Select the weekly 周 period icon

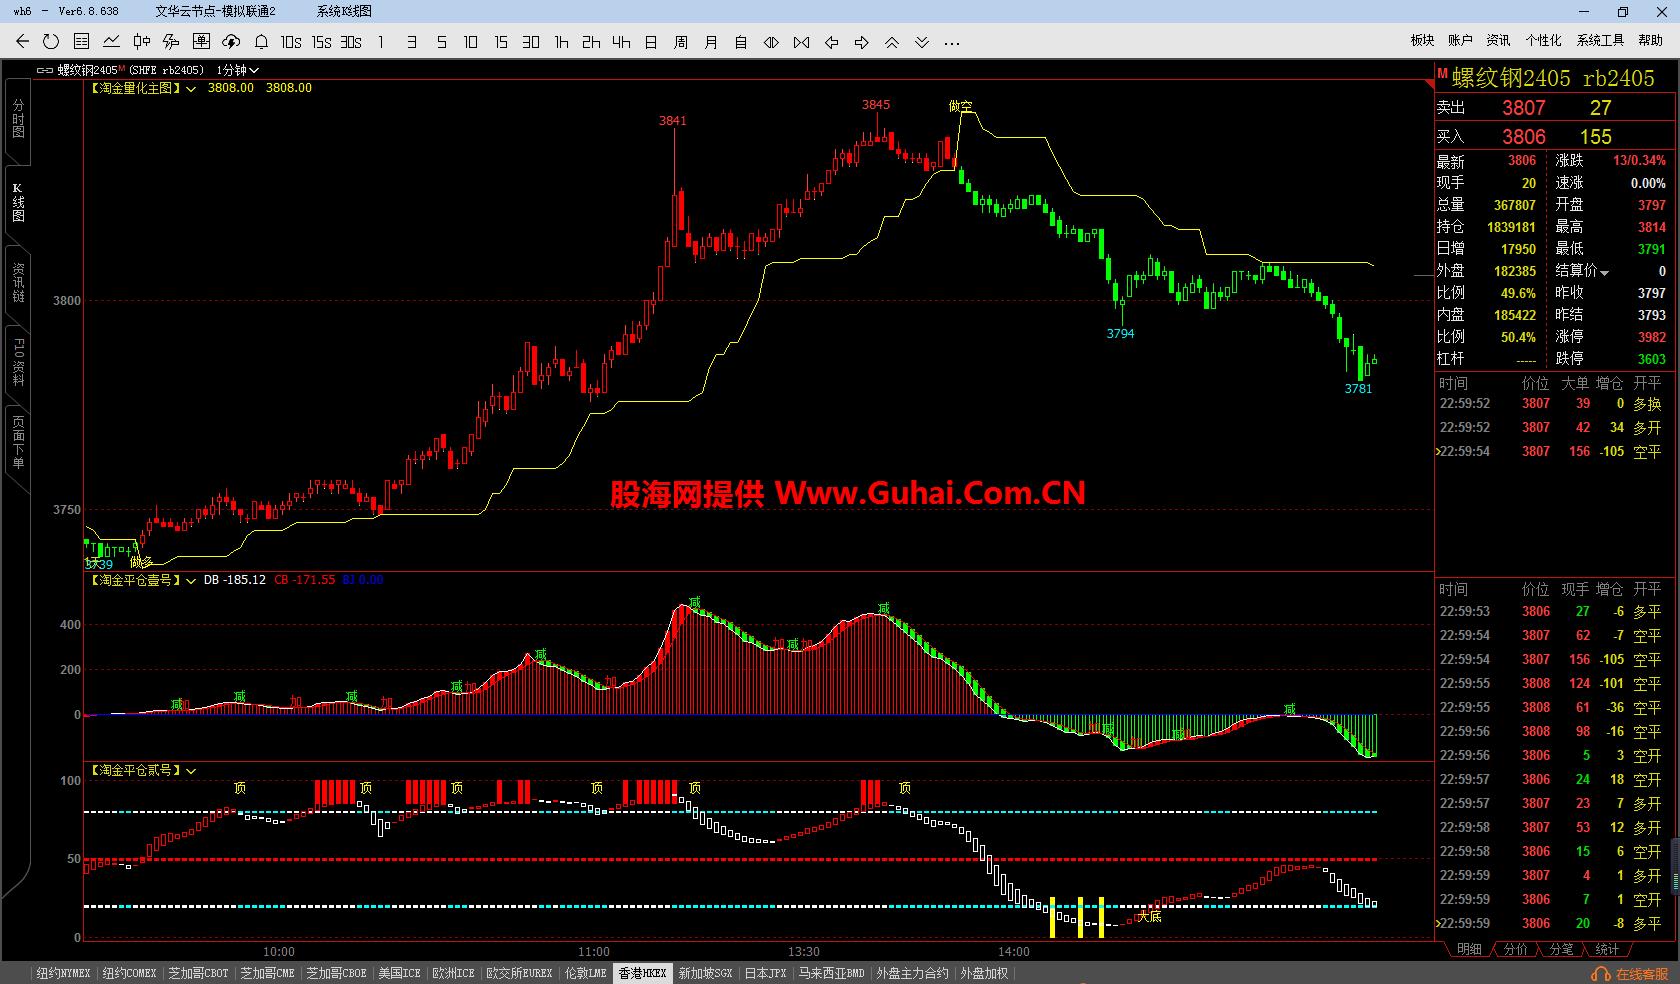point(679,42)
